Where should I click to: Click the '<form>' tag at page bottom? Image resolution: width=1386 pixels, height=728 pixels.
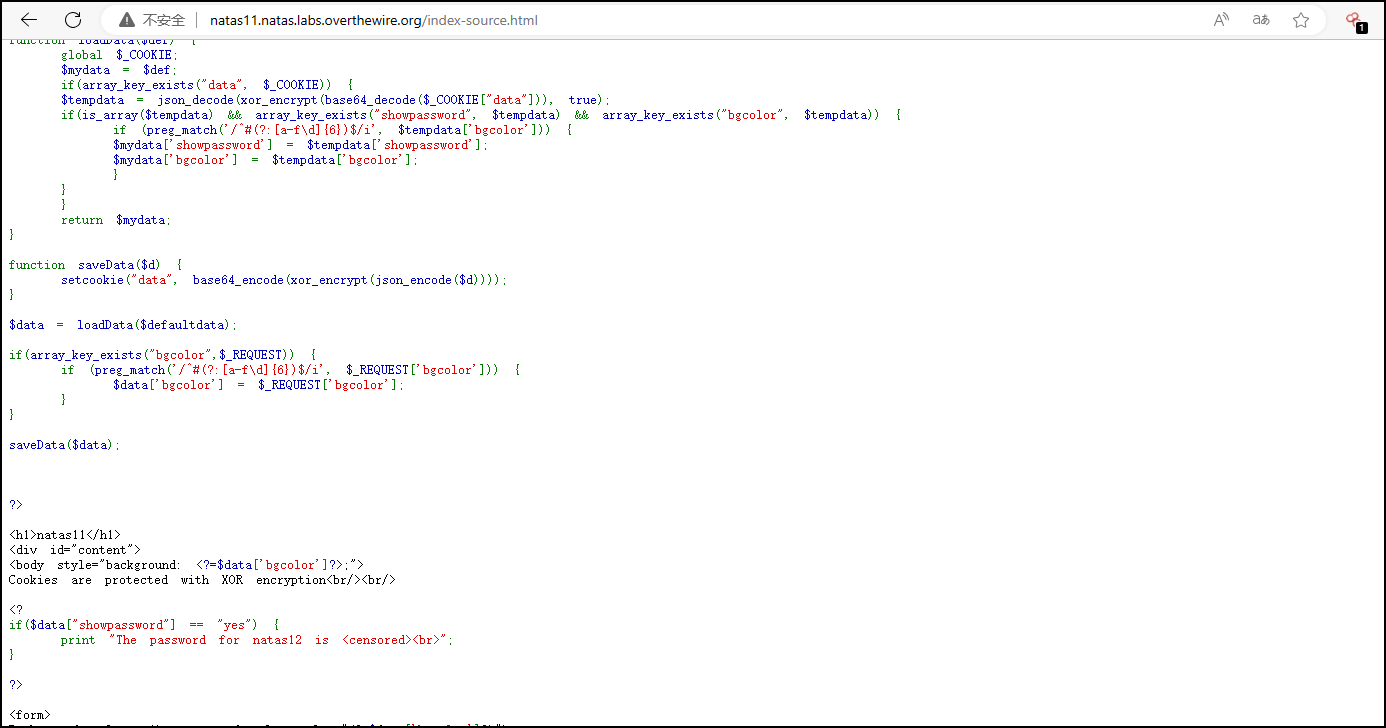pos(29,714)
